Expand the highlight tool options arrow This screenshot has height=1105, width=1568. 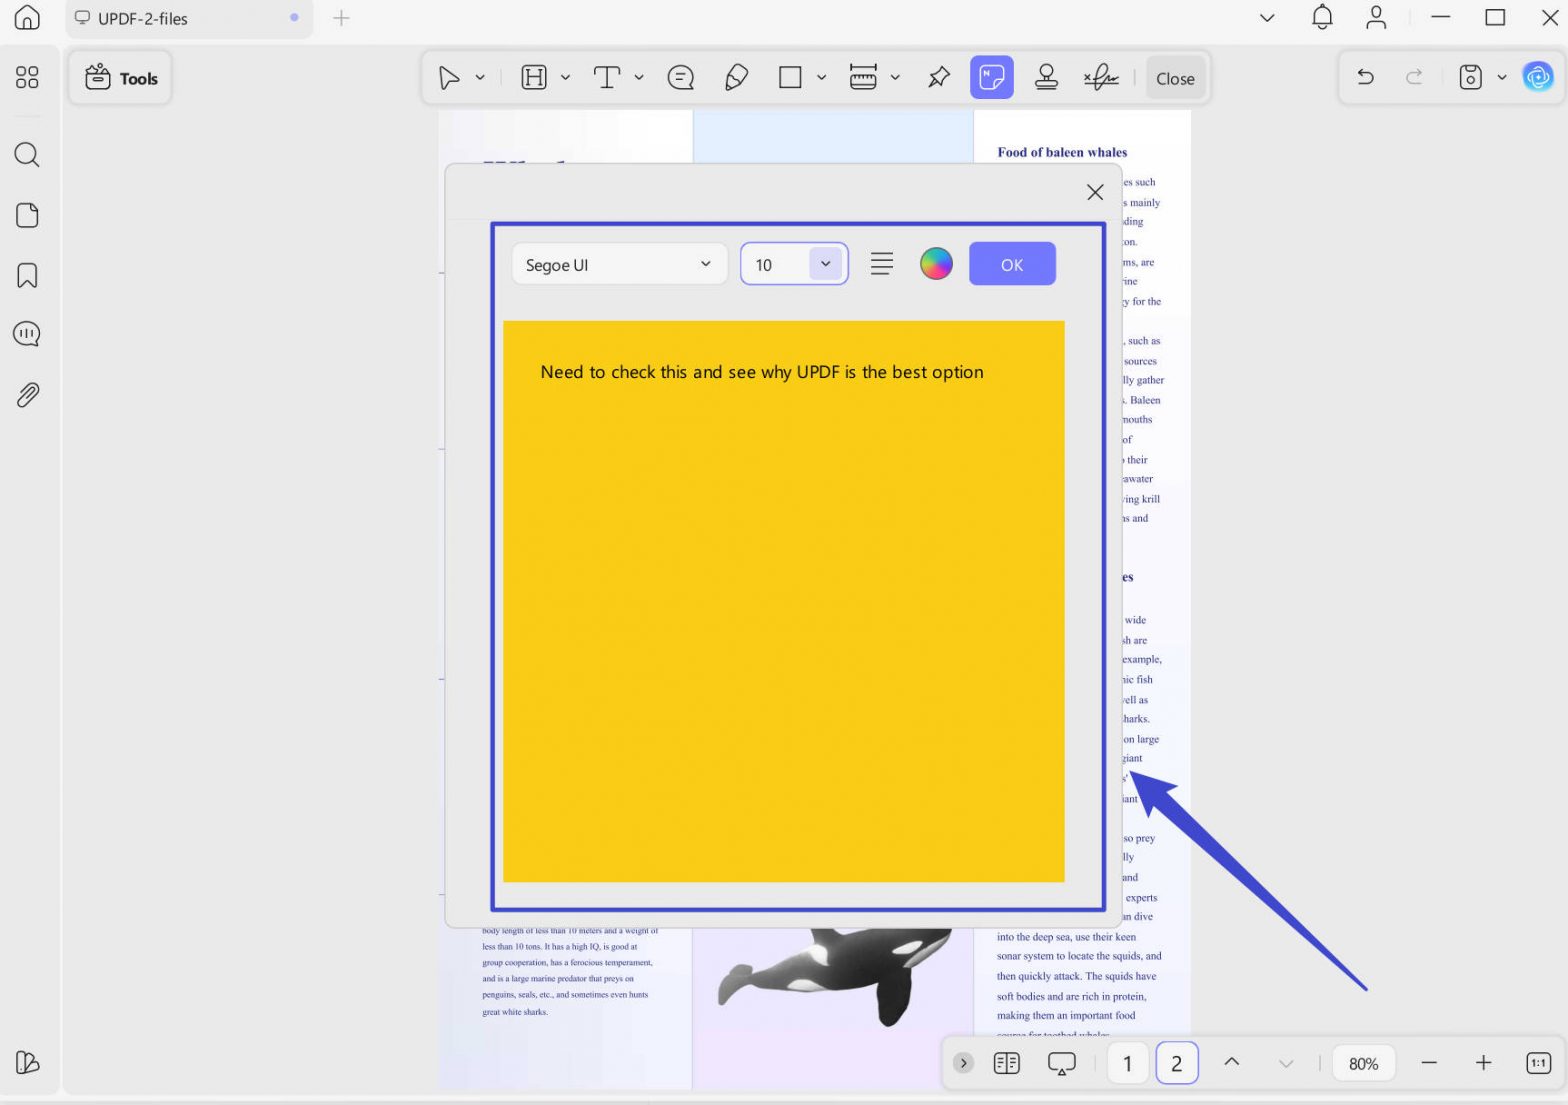tap(565, 78)
